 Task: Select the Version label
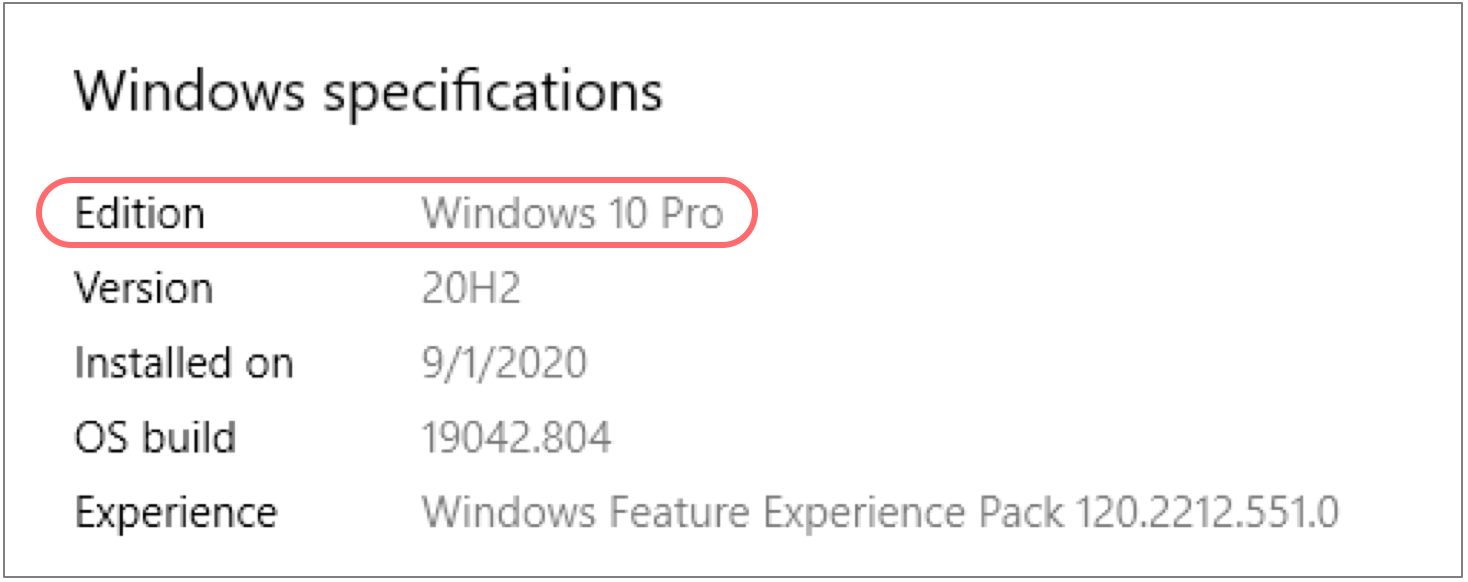(144, 288)
